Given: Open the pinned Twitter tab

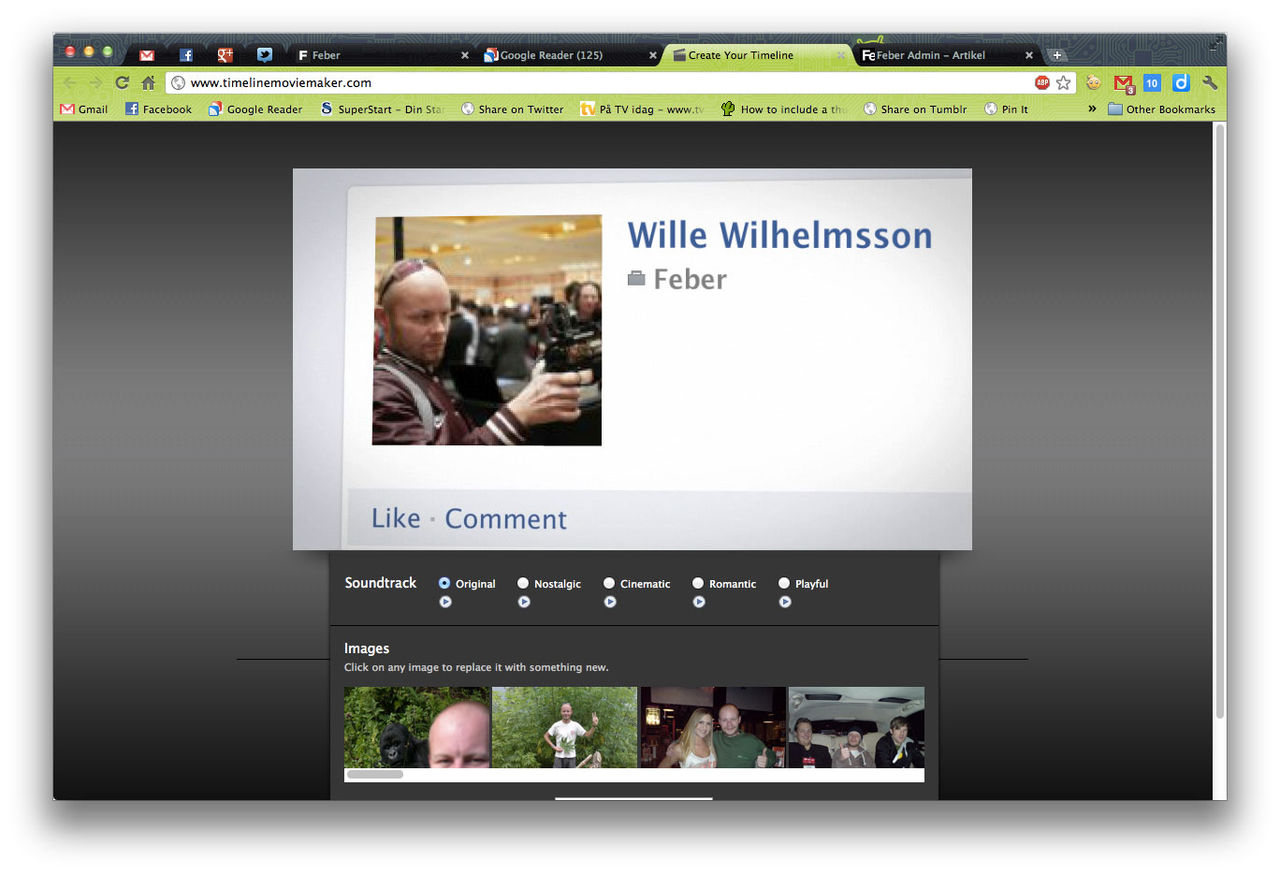Looking at the screenshot, I should 264,55.
